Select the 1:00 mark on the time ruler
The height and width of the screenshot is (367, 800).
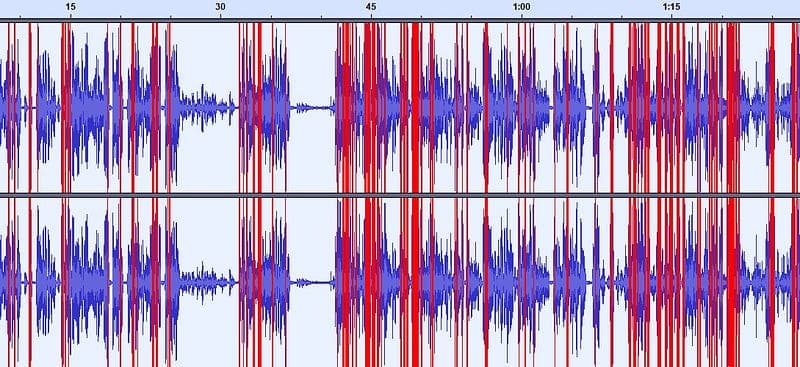pos(521,7)
